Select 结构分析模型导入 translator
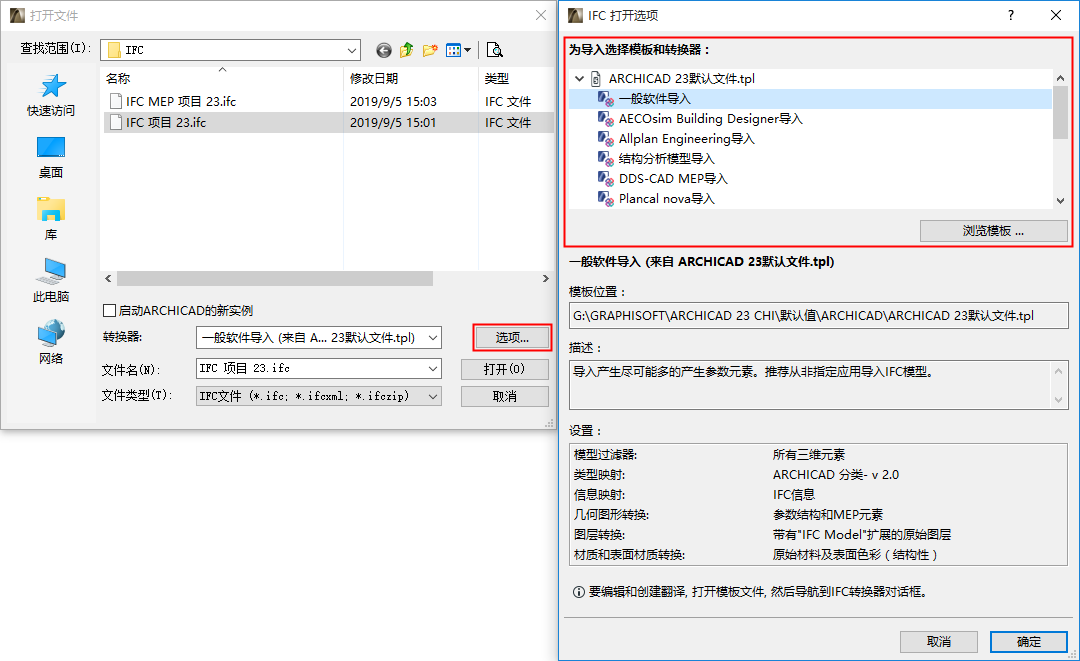The height and width of the screenshot is (661, 1080). click(x=667, y=159)
